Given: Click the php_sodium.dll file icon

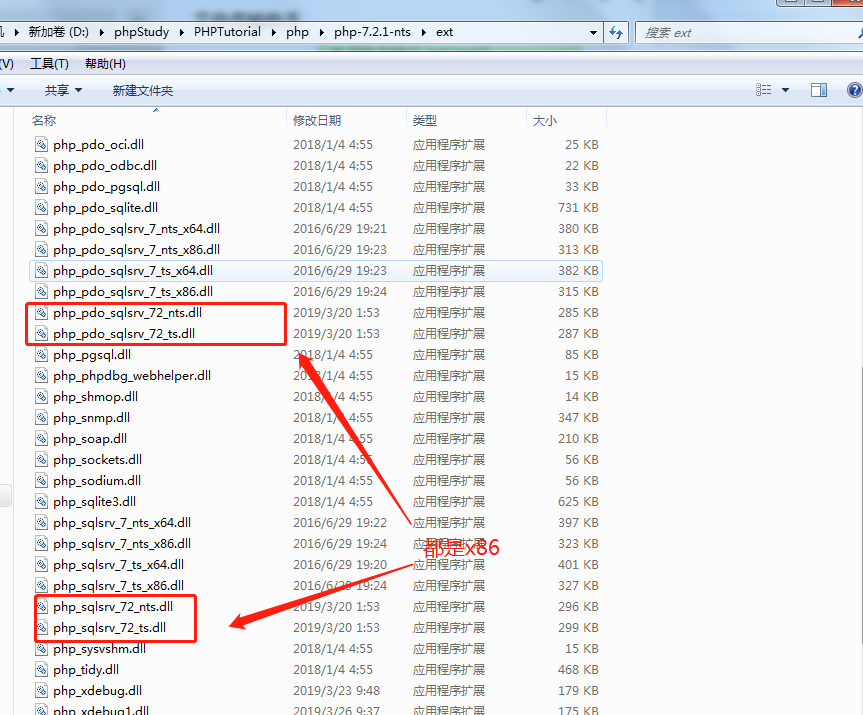Looking at the screenshot, I should [x=41, y=481].
